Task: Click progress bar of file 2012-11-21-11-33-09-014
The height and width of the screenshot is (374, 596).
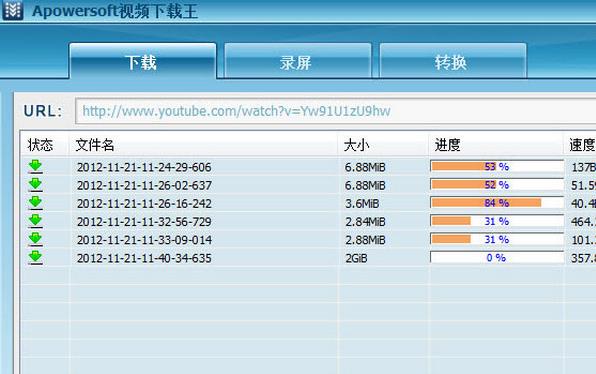Action: [x=497, y=239]
